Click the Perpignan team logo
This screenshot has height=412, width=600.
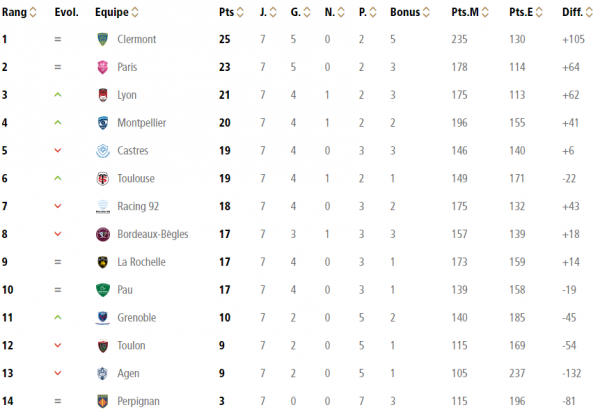pos(102,402)
